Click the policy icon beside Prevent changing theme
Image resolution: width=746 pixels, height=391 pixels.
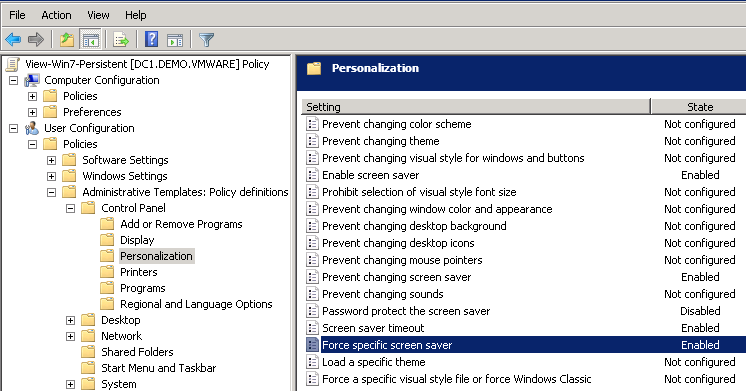312,141
